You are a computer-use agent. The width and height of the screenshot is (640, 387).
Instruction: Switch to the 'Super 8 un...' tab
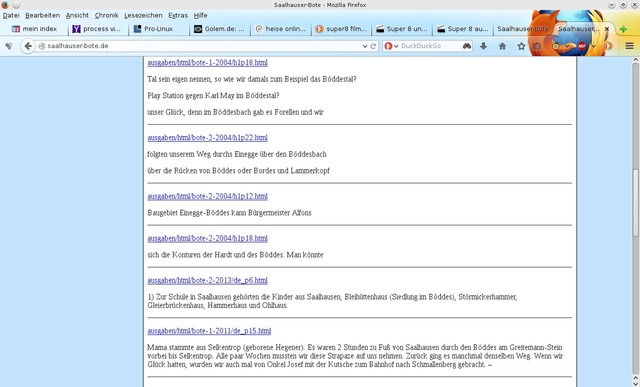(402, 29)
